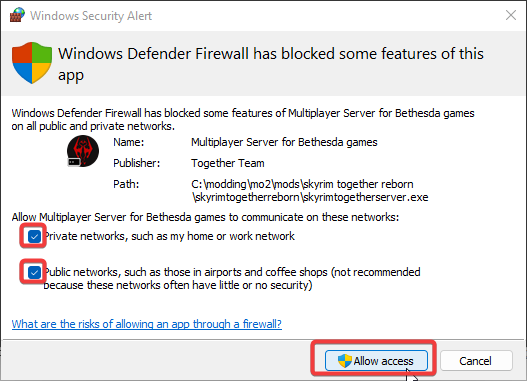Click the firewall icon in the title bar
527x381 pixels.
(17, 15)
